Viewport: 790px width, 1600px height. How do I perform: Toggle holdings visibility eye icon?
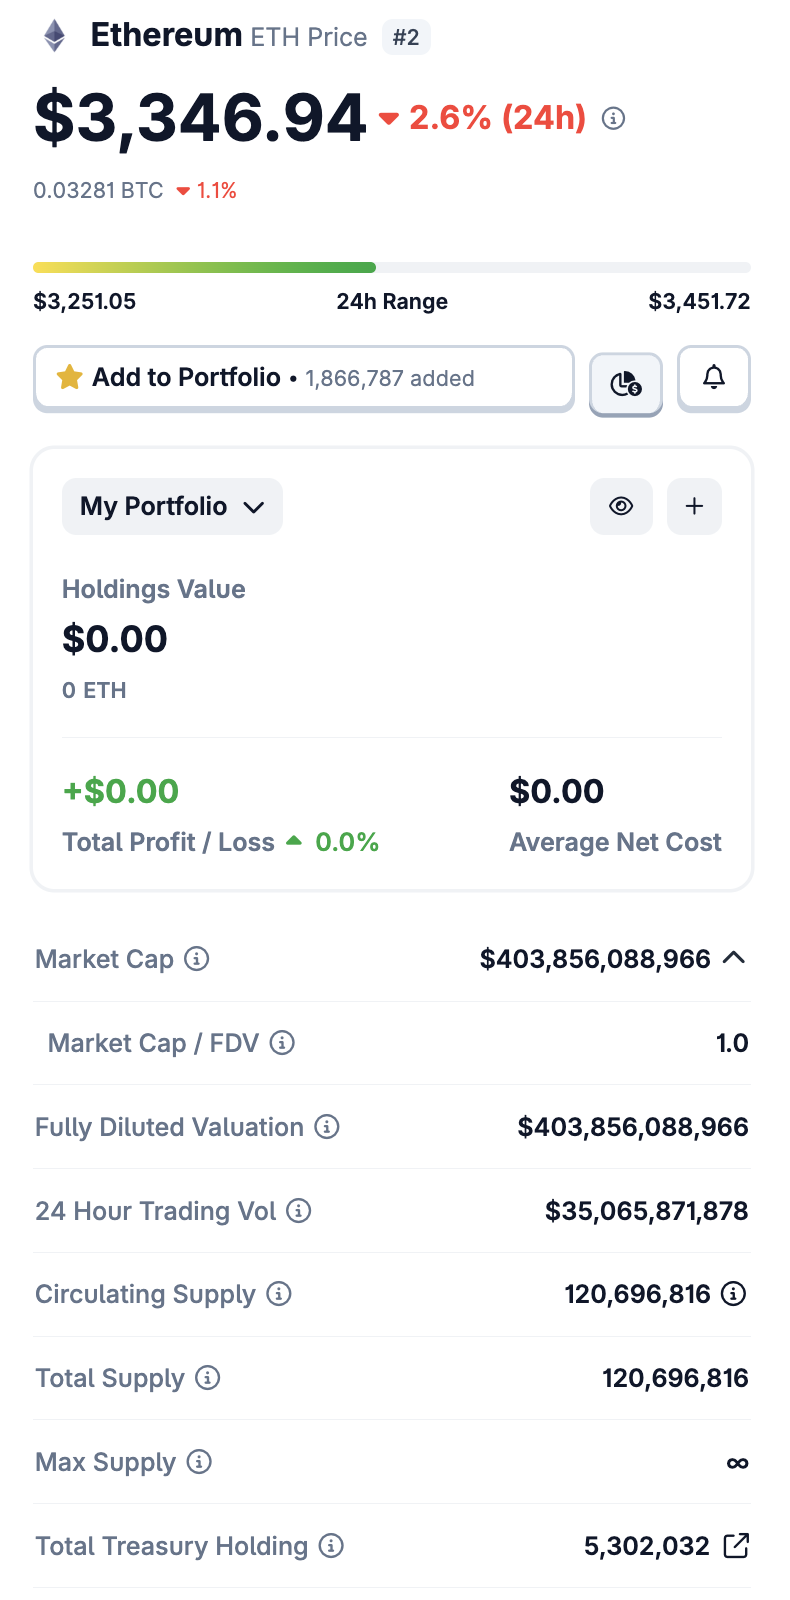621,506
